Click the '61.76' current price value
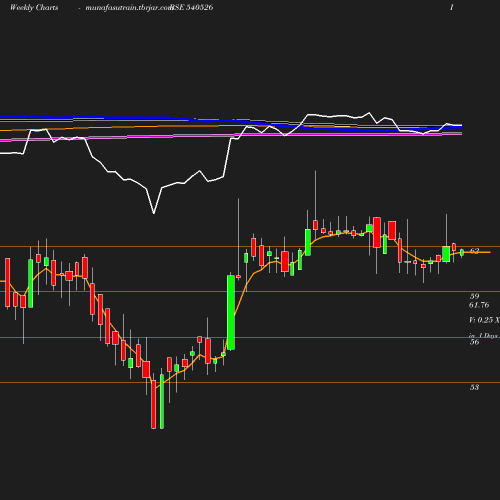 point(479,305)
